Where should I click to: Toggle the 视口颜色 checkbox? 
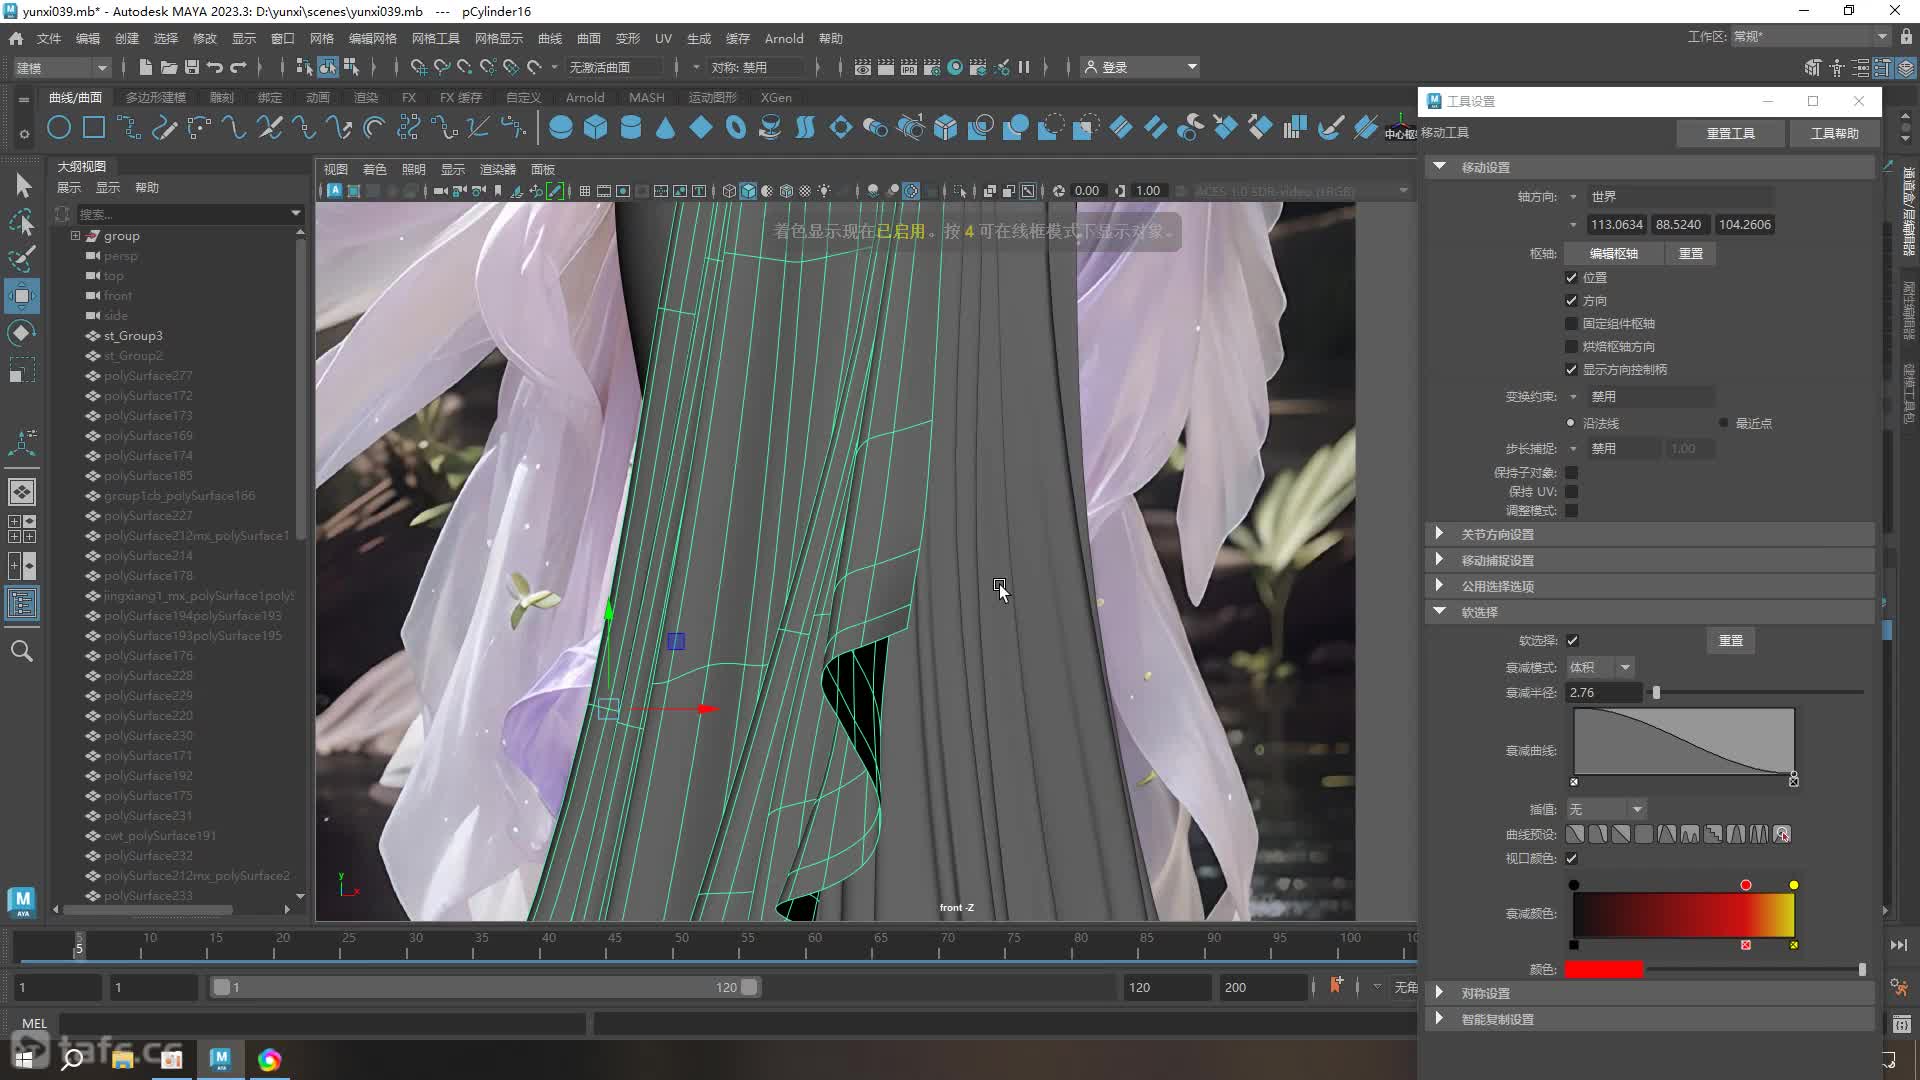[1571, 858]
